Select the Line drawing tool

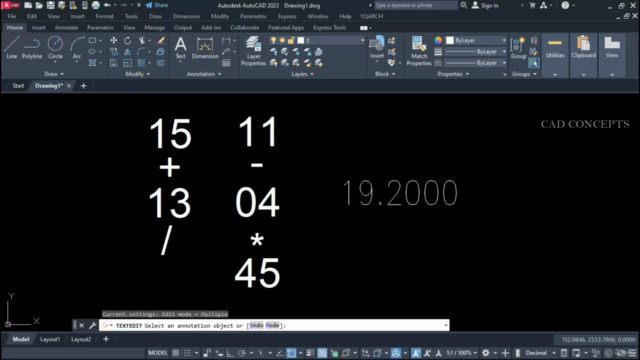tap(11, 48)
